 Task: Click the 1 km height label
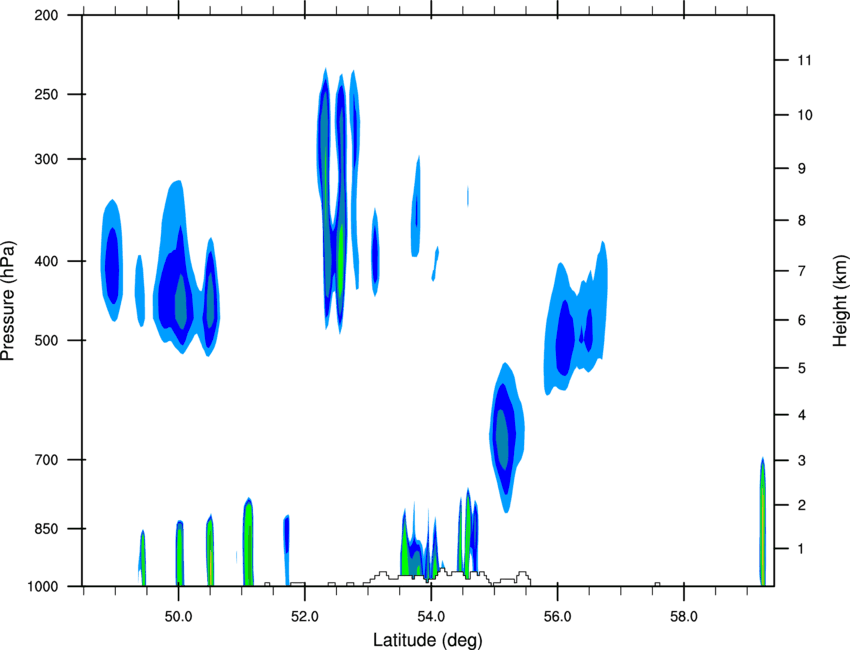(x=801, y=549)
